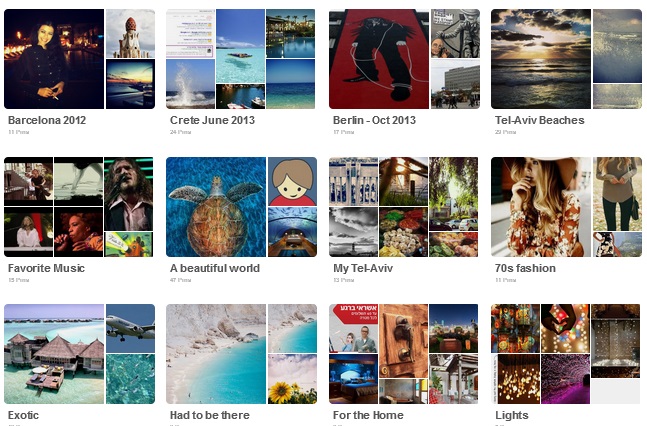The width and height of the screenshot is (647, 426).
Task: Open the red carpet Berlin cover image
Action: pyautogui.click(x=379, y=59)
